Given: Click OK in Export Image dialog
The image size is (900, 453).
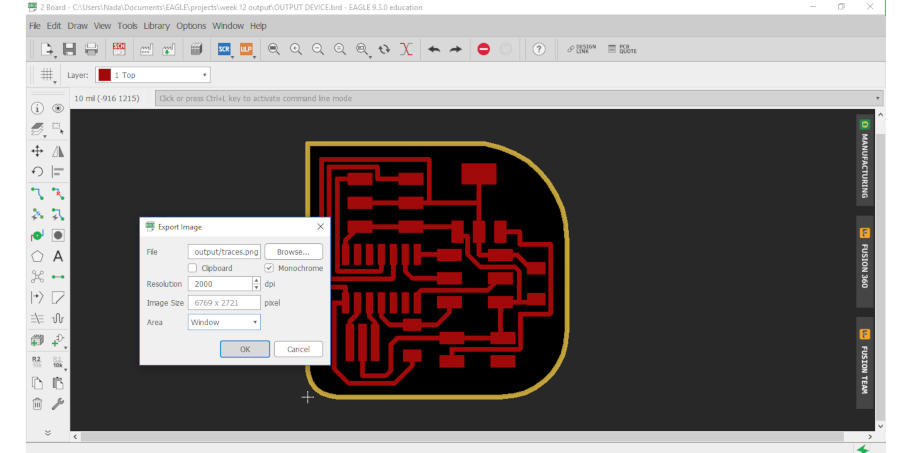Looking at the screenshot, I should click(244, 349).
